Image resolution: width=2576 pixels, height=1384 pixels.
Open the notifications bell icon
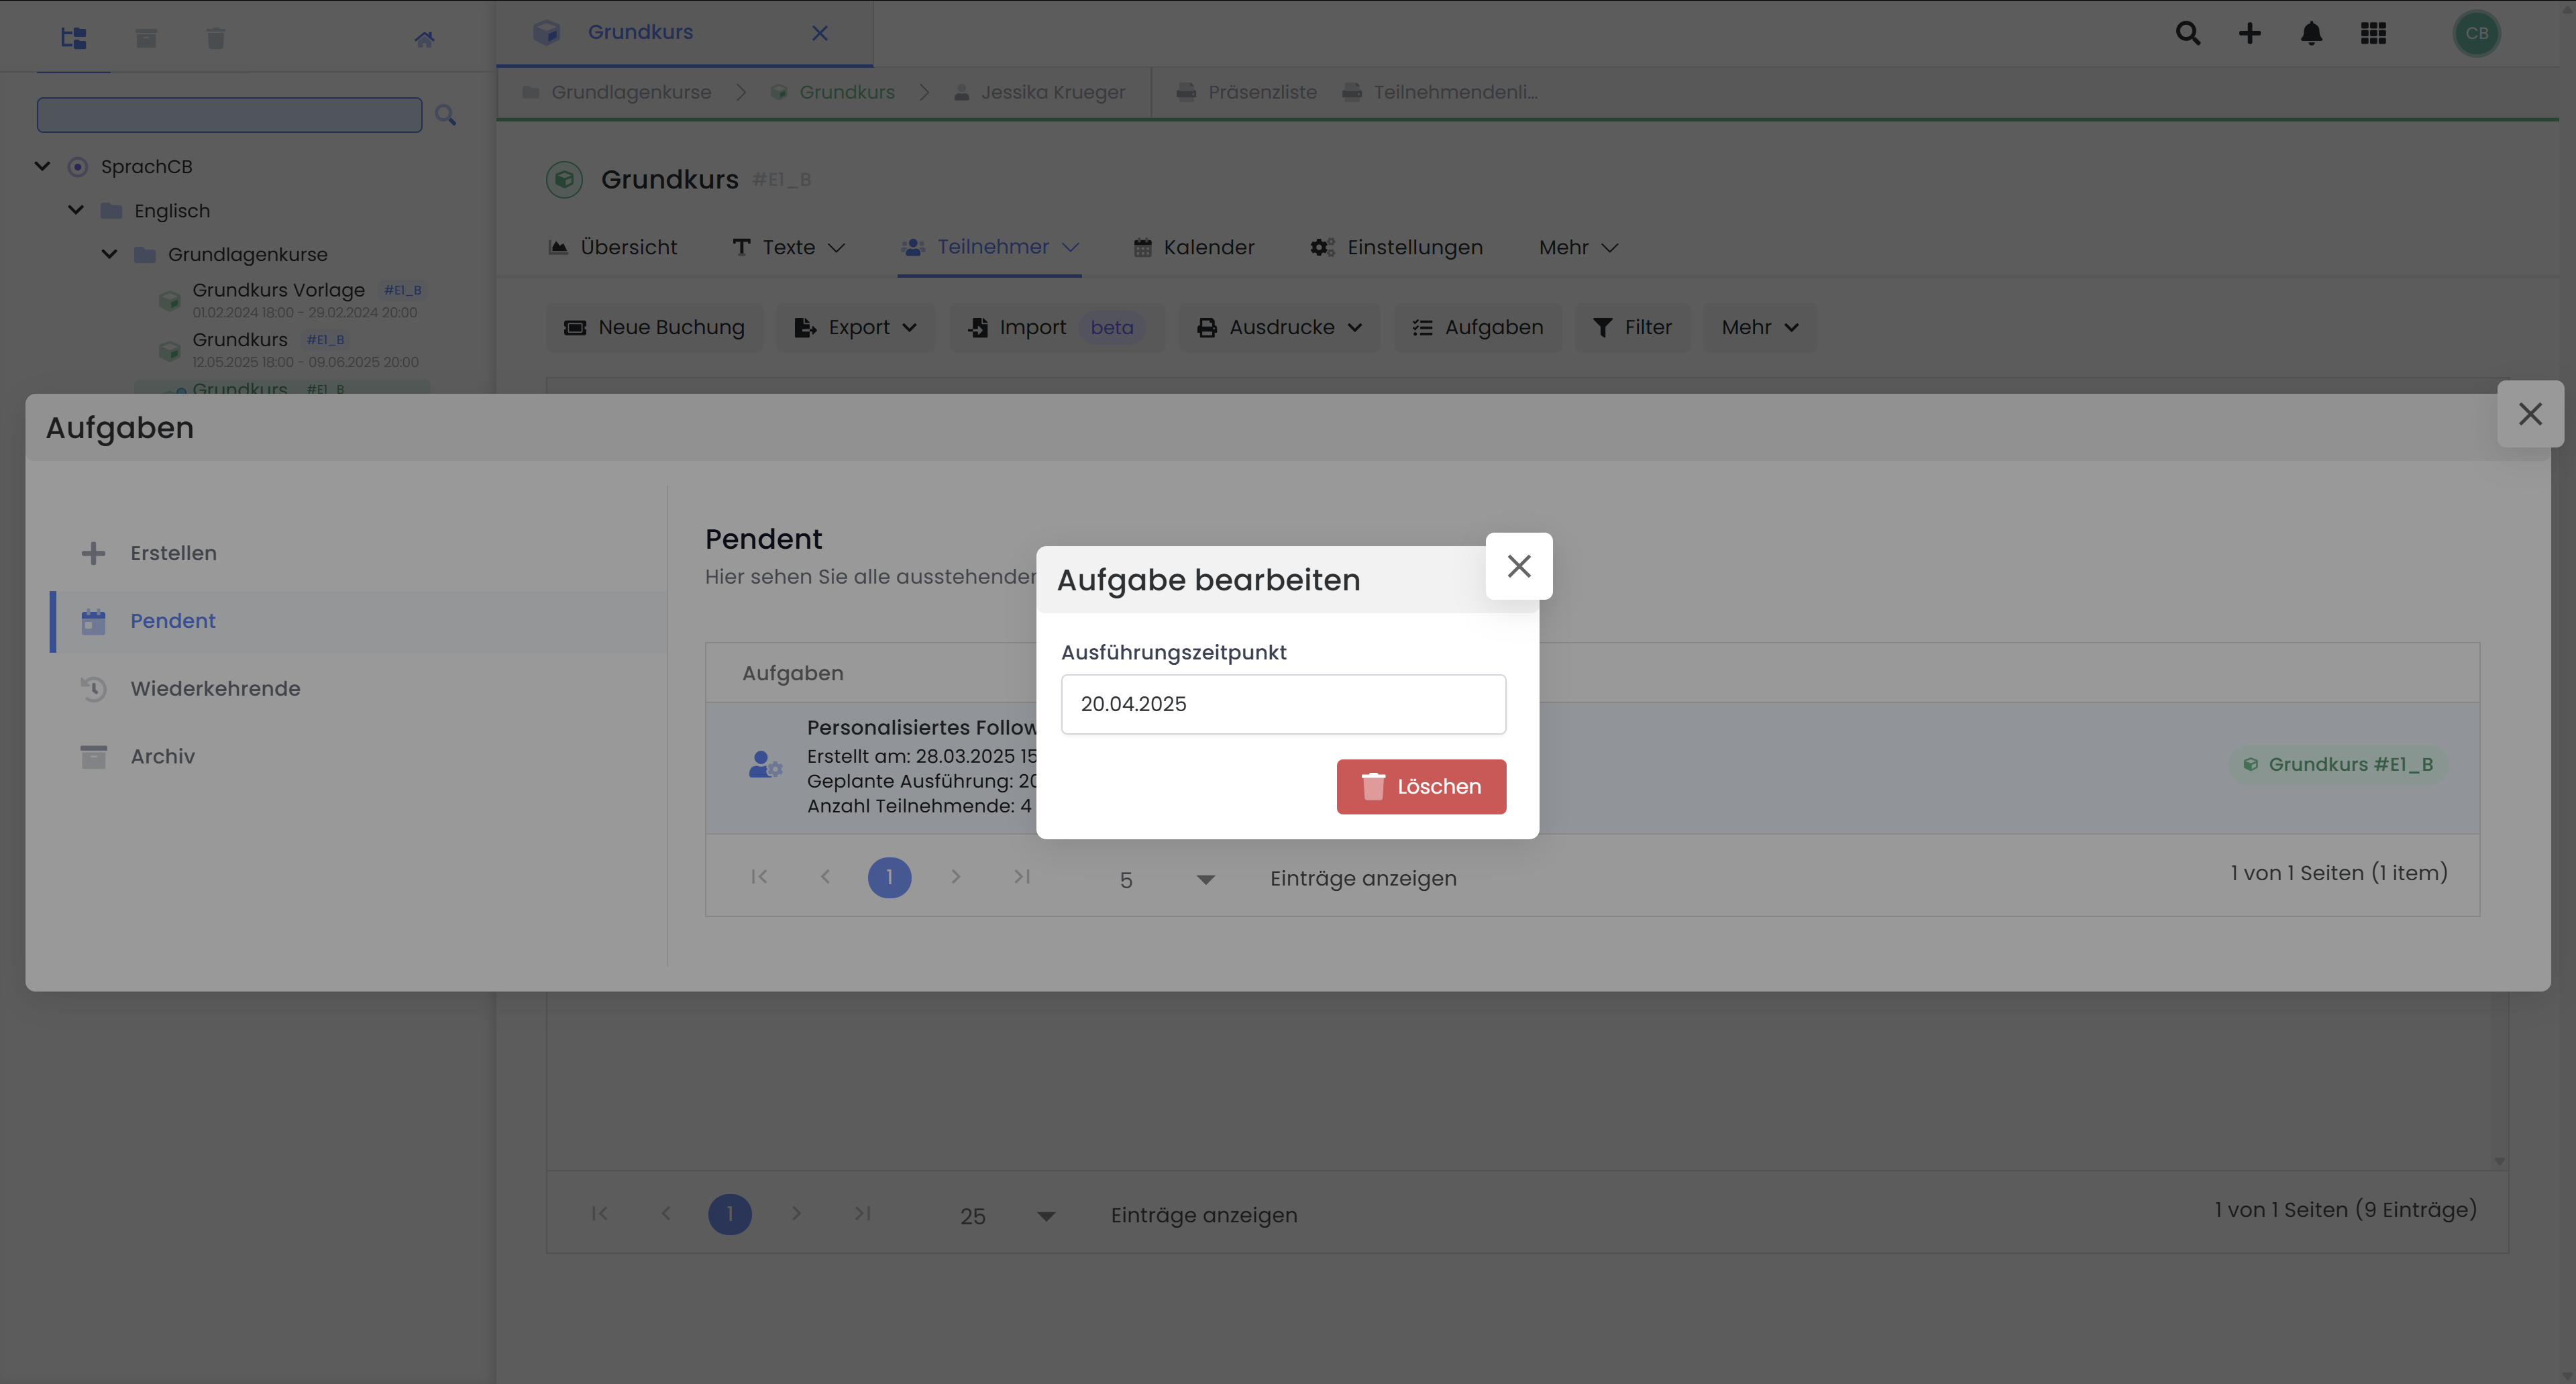[2311, 33]
